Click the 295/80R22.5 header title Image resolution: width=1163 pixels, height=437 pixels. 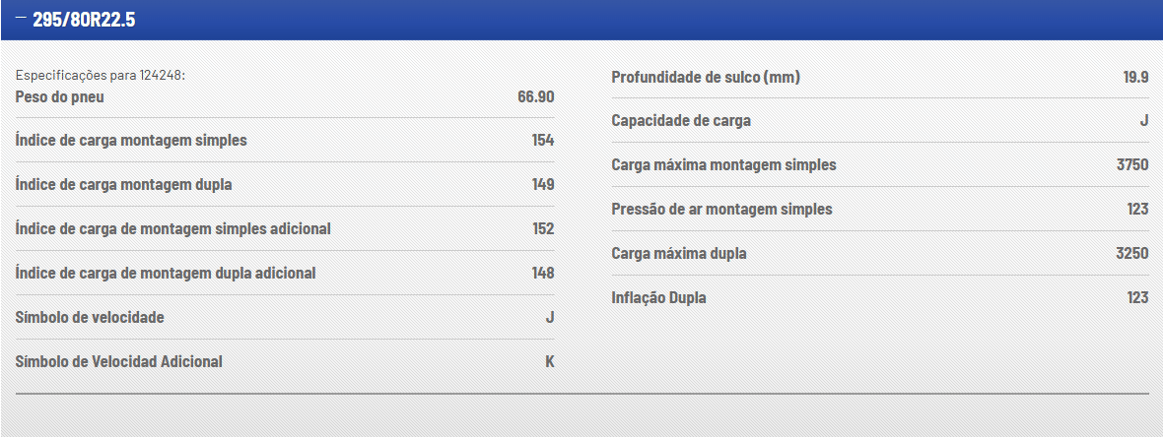coord(84,19)
